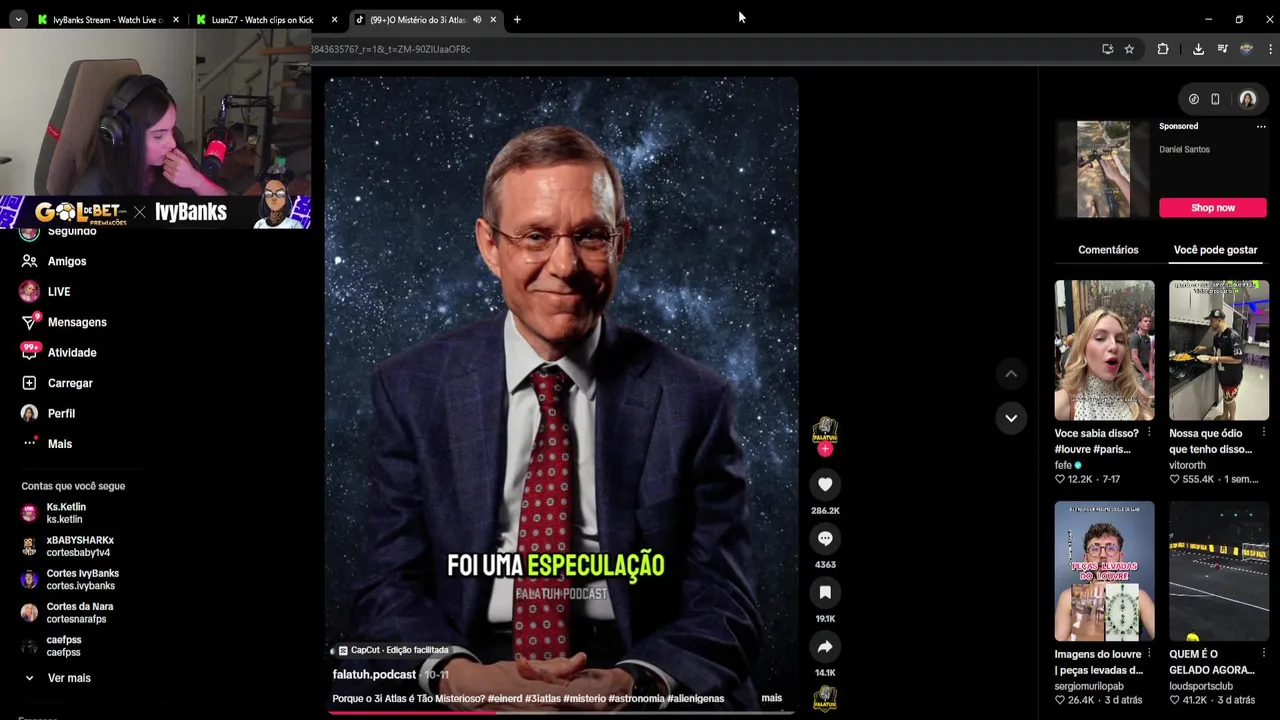This screenshot has width=1280, height=720.
Task: Open the media controls icon in browser toolbar
Action: [1222, 49]
